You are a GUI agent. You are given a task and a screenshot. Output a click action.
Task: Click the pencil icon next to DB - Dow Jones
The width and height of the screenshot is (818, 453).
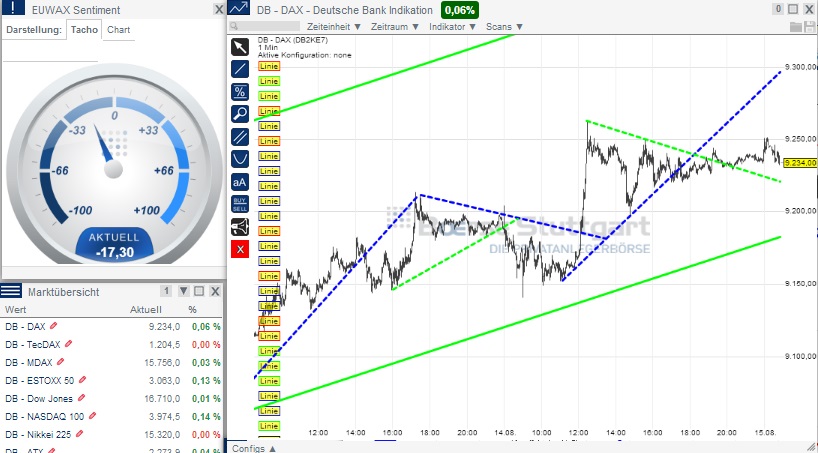click(81, 398)
